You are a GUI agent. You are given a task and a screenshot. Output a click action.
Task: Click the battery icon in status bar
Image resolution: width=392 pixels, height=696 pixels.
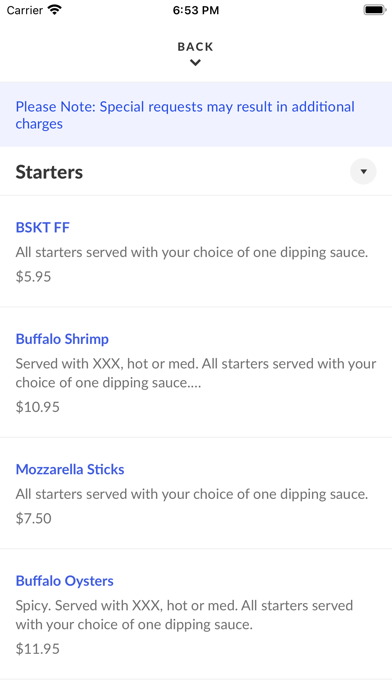tap(375, 10)
